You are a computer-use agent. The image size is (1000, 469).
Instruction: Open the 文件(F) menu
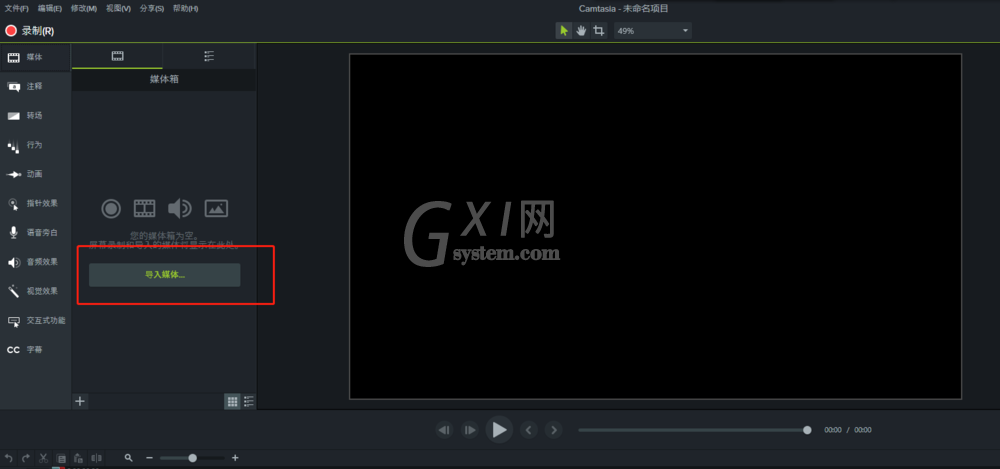coord(17,9)
